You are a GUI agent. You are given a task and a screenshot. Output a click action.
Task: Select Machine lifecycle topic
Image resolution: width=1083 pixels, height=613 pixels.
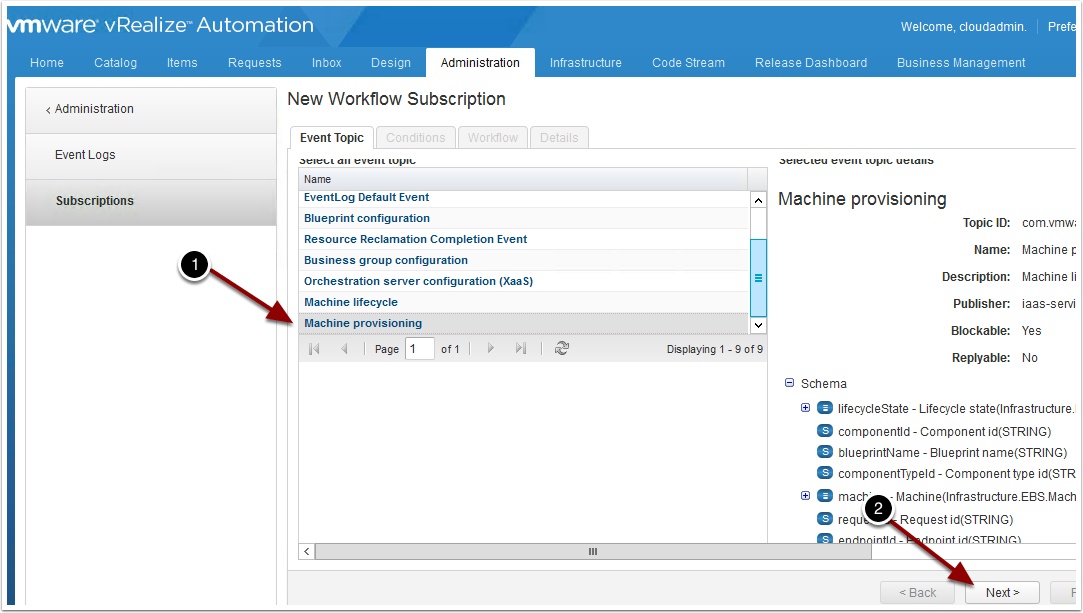(x=524, y=302)
